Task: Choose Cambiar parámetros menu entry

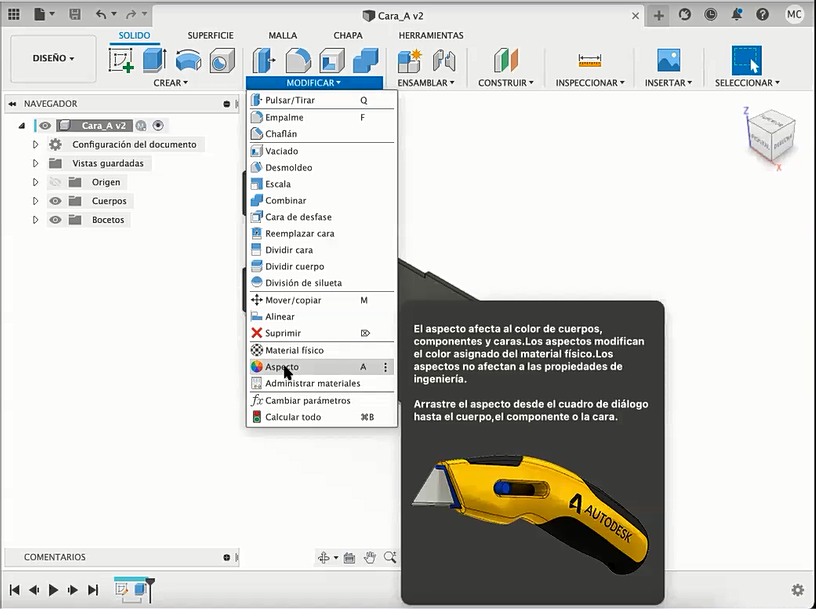Action: [322, 401]
